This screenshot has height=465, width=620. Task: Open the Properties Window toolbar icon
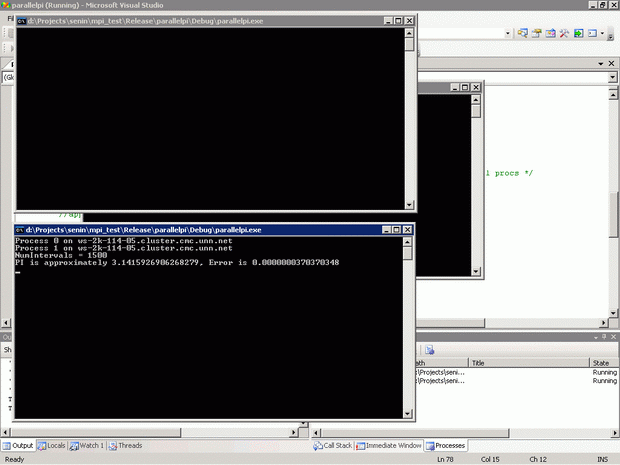pyautogui.click(x=537, y=33)
